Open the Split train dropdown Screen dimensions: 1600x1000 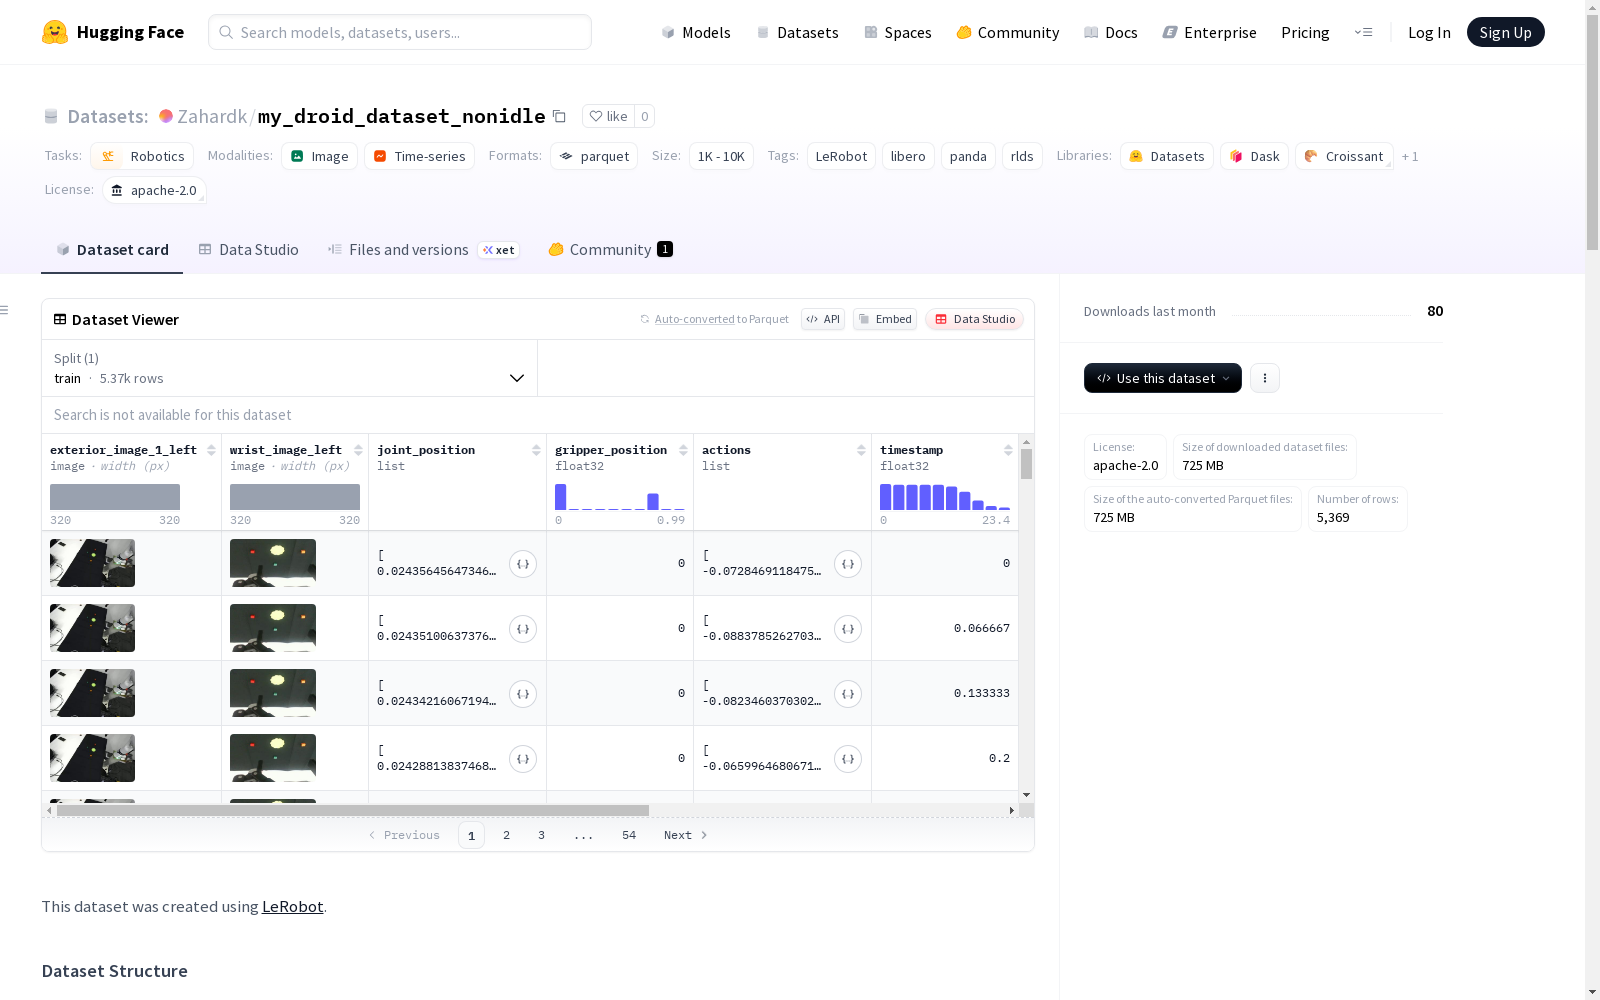[x=290, y=368]
